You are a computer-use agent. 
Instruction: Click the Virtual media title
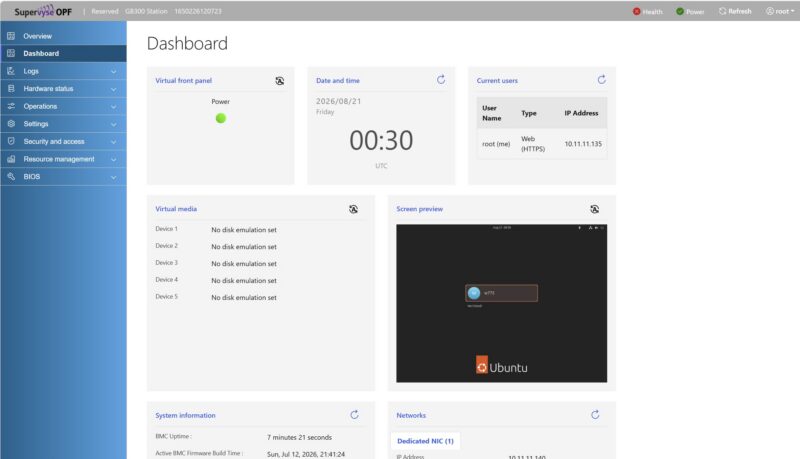pyautogui.click(x=176, y=209)
